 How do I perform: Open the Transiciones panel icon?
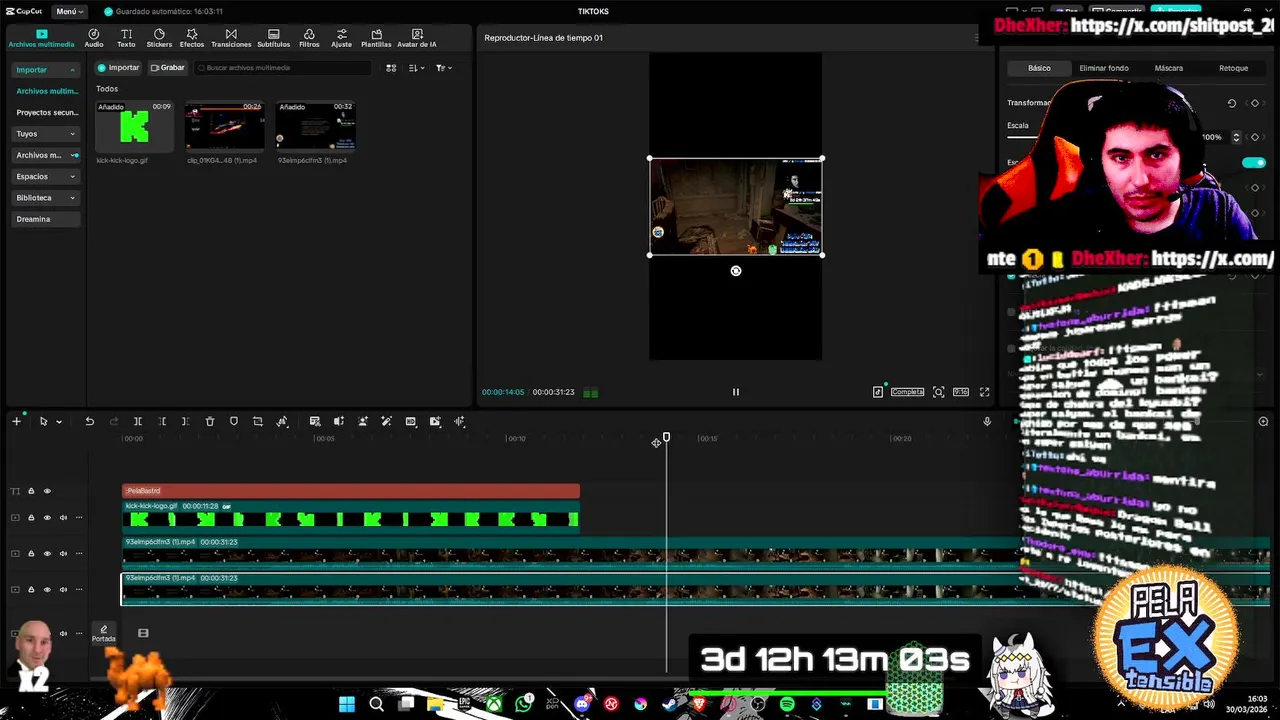pos(231,38)
